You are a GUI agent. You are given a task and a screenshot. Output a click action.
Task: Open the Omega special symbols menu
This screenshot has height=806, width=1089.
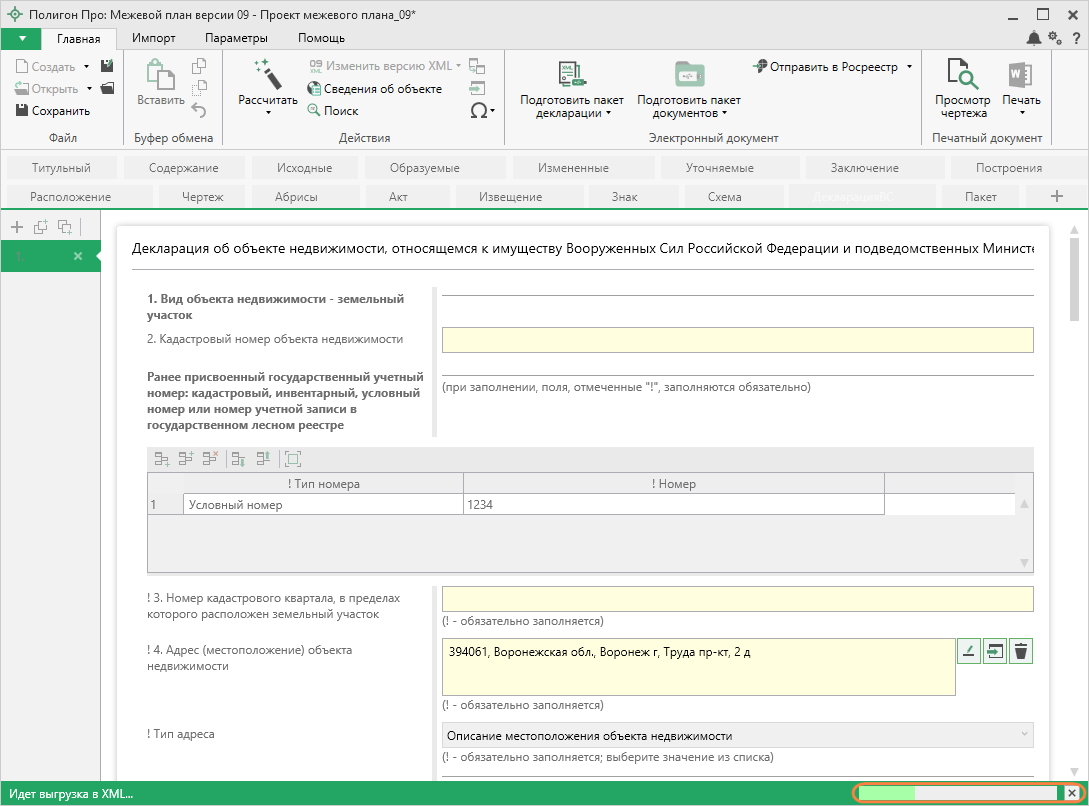point(482,111)
